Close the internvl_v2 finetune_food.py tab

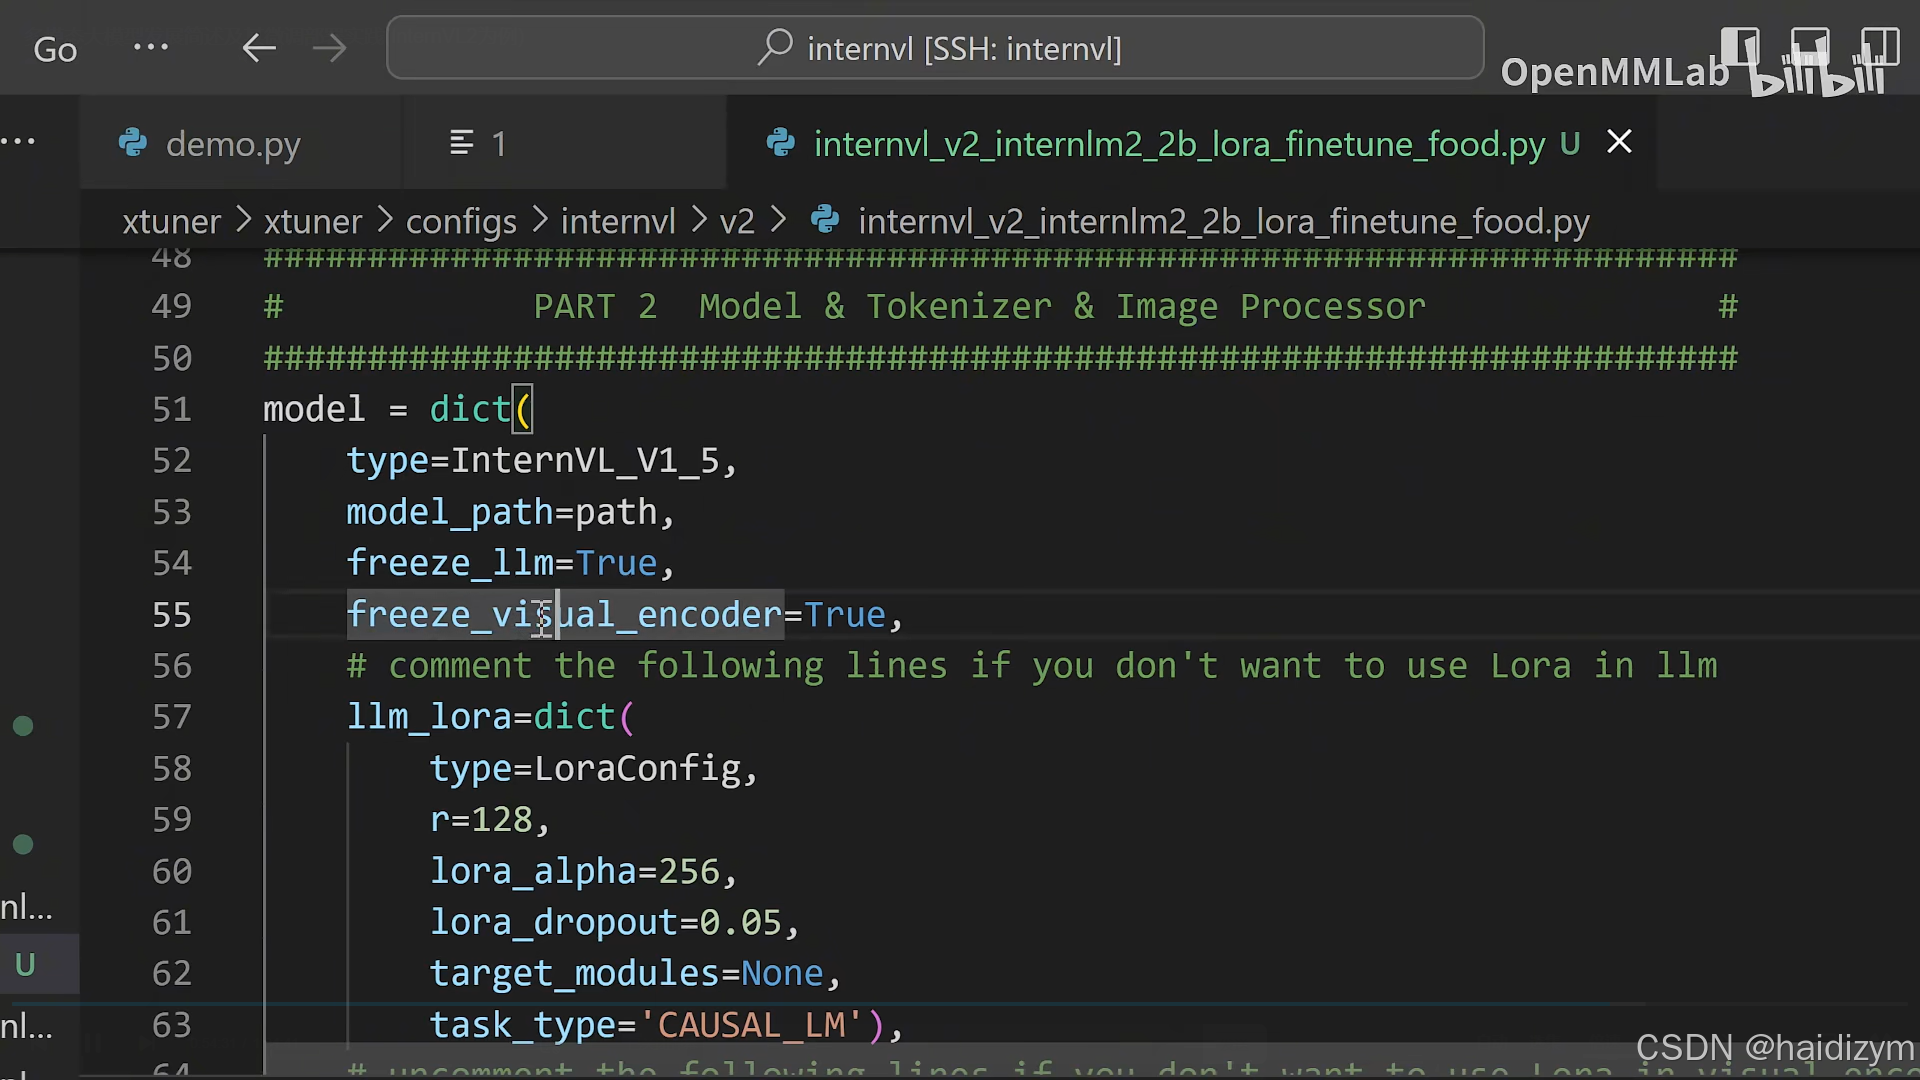1619,142
